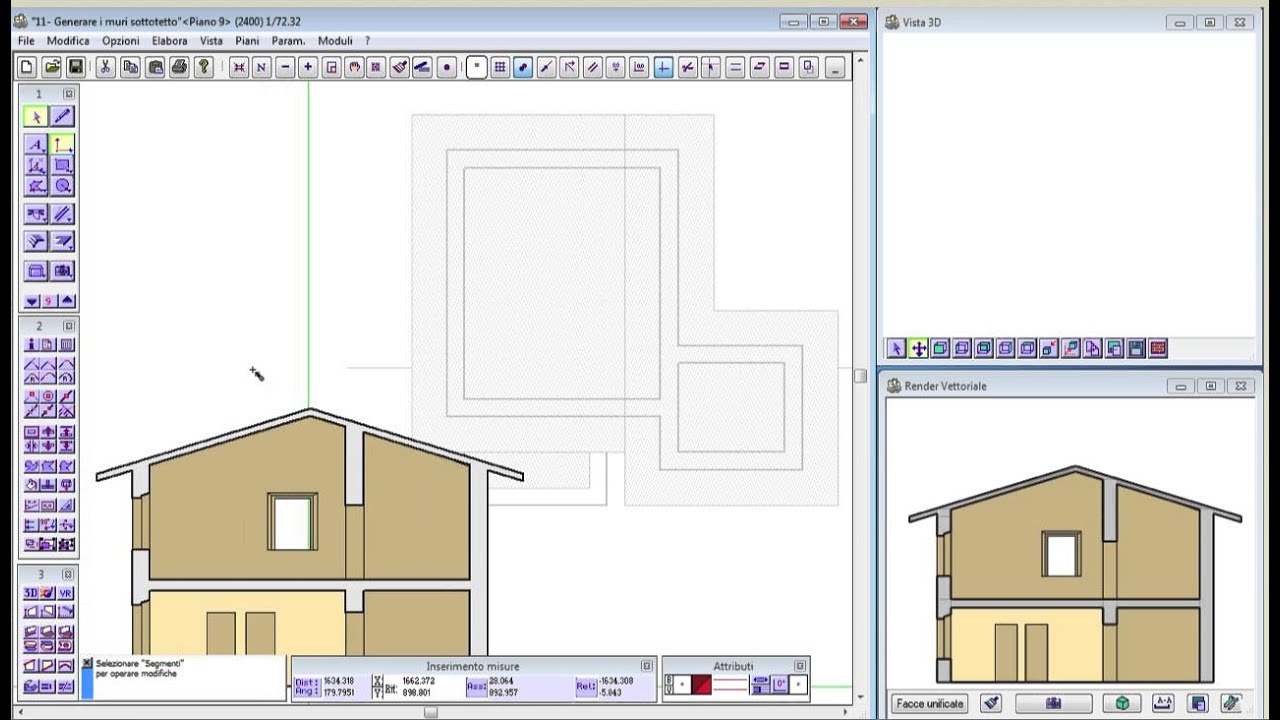Open the Elabora menu
This screenshot has width=1280, height=720.
pyautogui.click(x=170, y=41)
